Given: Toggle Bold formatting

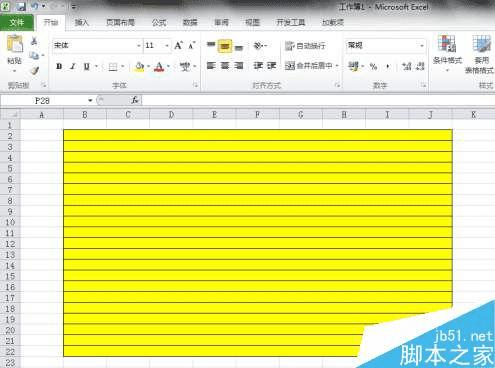Looking at the screenshot, I should [x=59, y=67].
